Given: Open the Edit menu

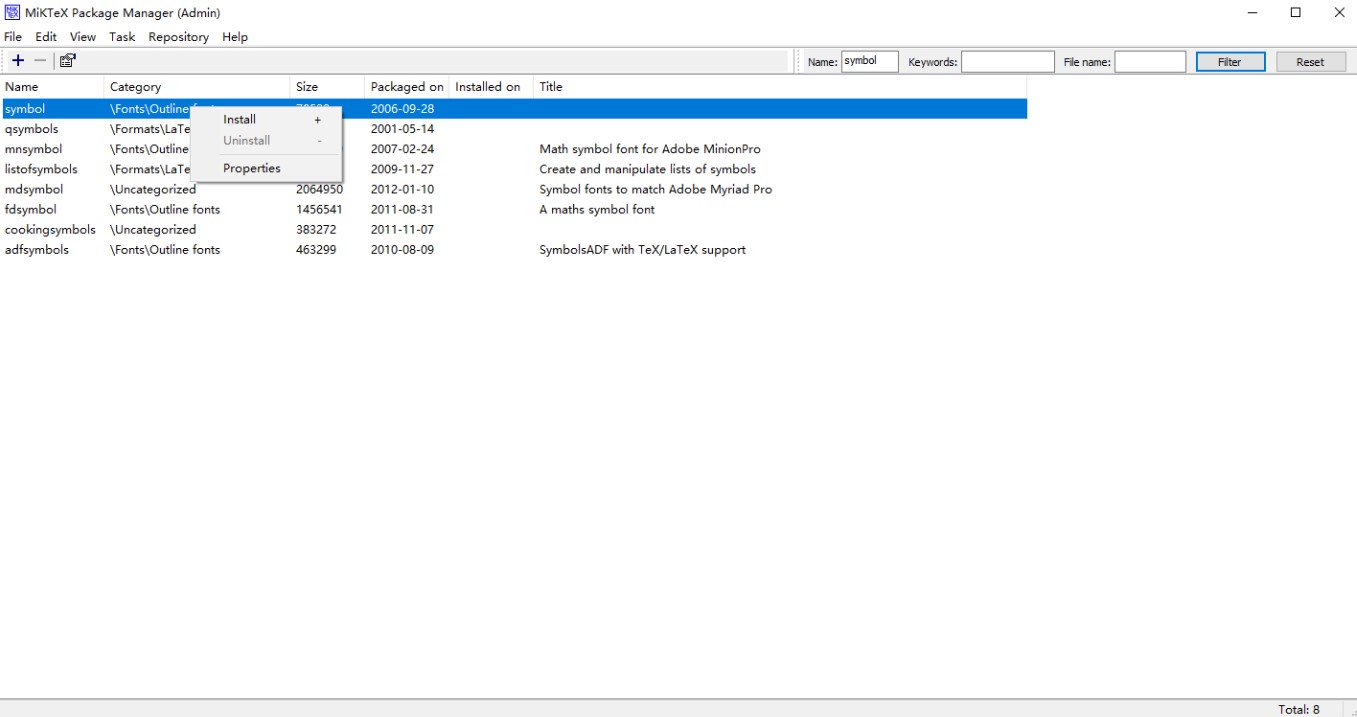Looking at the screenshot, I should point(46,37).
